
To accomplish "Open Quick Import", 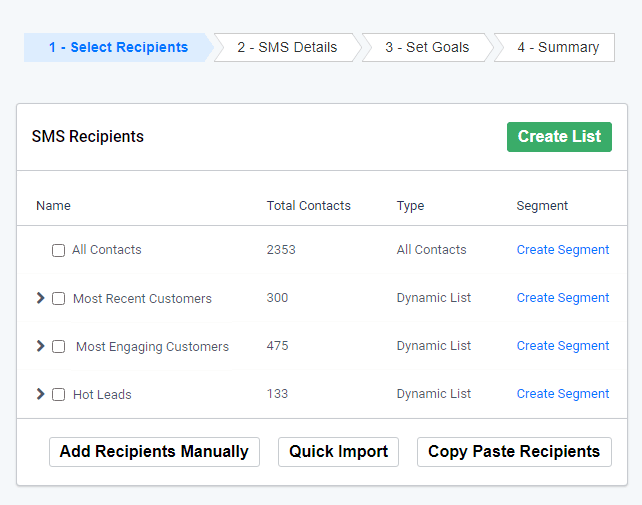I will (338, 452).
